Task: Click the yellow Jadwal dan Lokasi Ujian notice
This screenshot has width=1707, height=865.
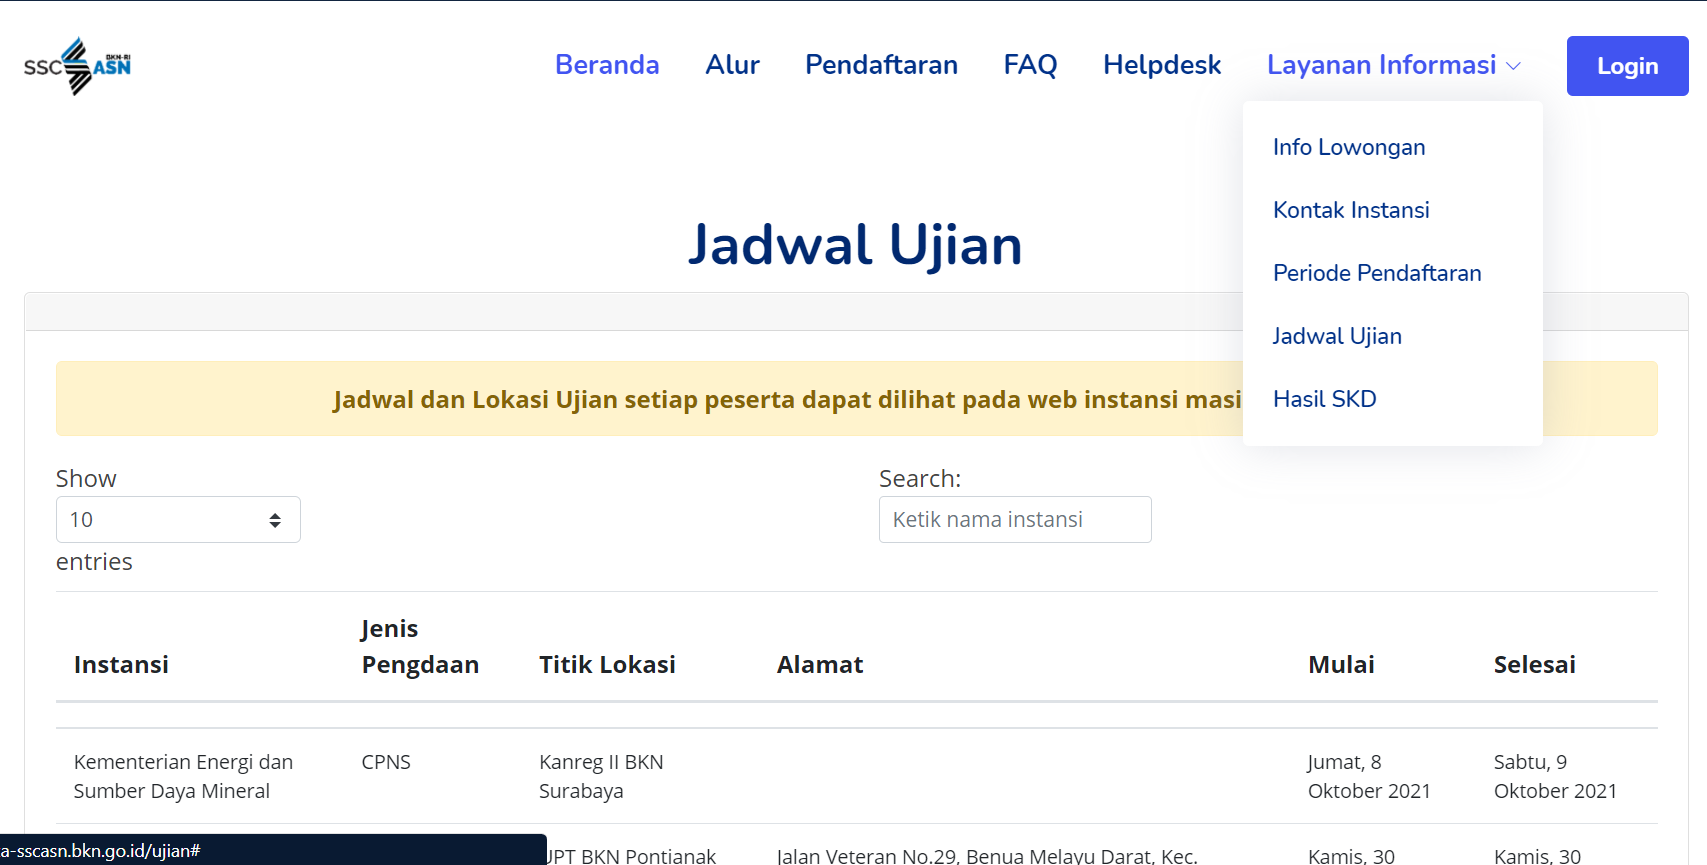Action: pyautogui.click(x=857, y=399)
